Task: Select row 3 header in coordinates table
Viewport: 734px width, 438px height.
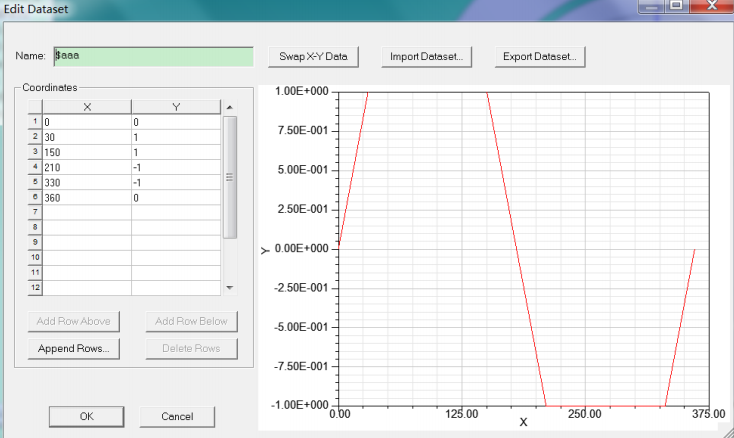Action: pyautogui.click(x=35, y=152)
